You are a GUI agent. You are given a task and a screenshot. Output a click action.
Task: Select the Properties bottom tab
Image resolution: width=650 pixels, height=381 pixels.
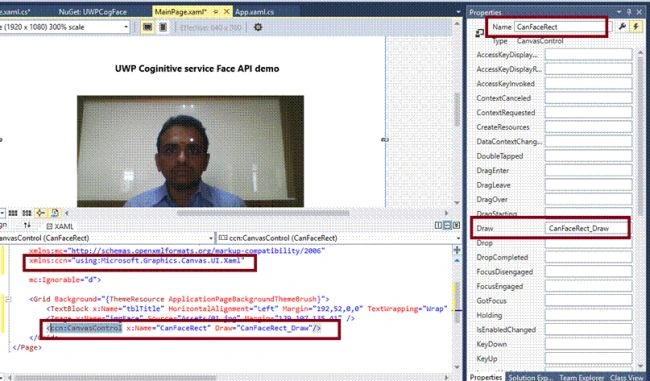coord(486,377)
